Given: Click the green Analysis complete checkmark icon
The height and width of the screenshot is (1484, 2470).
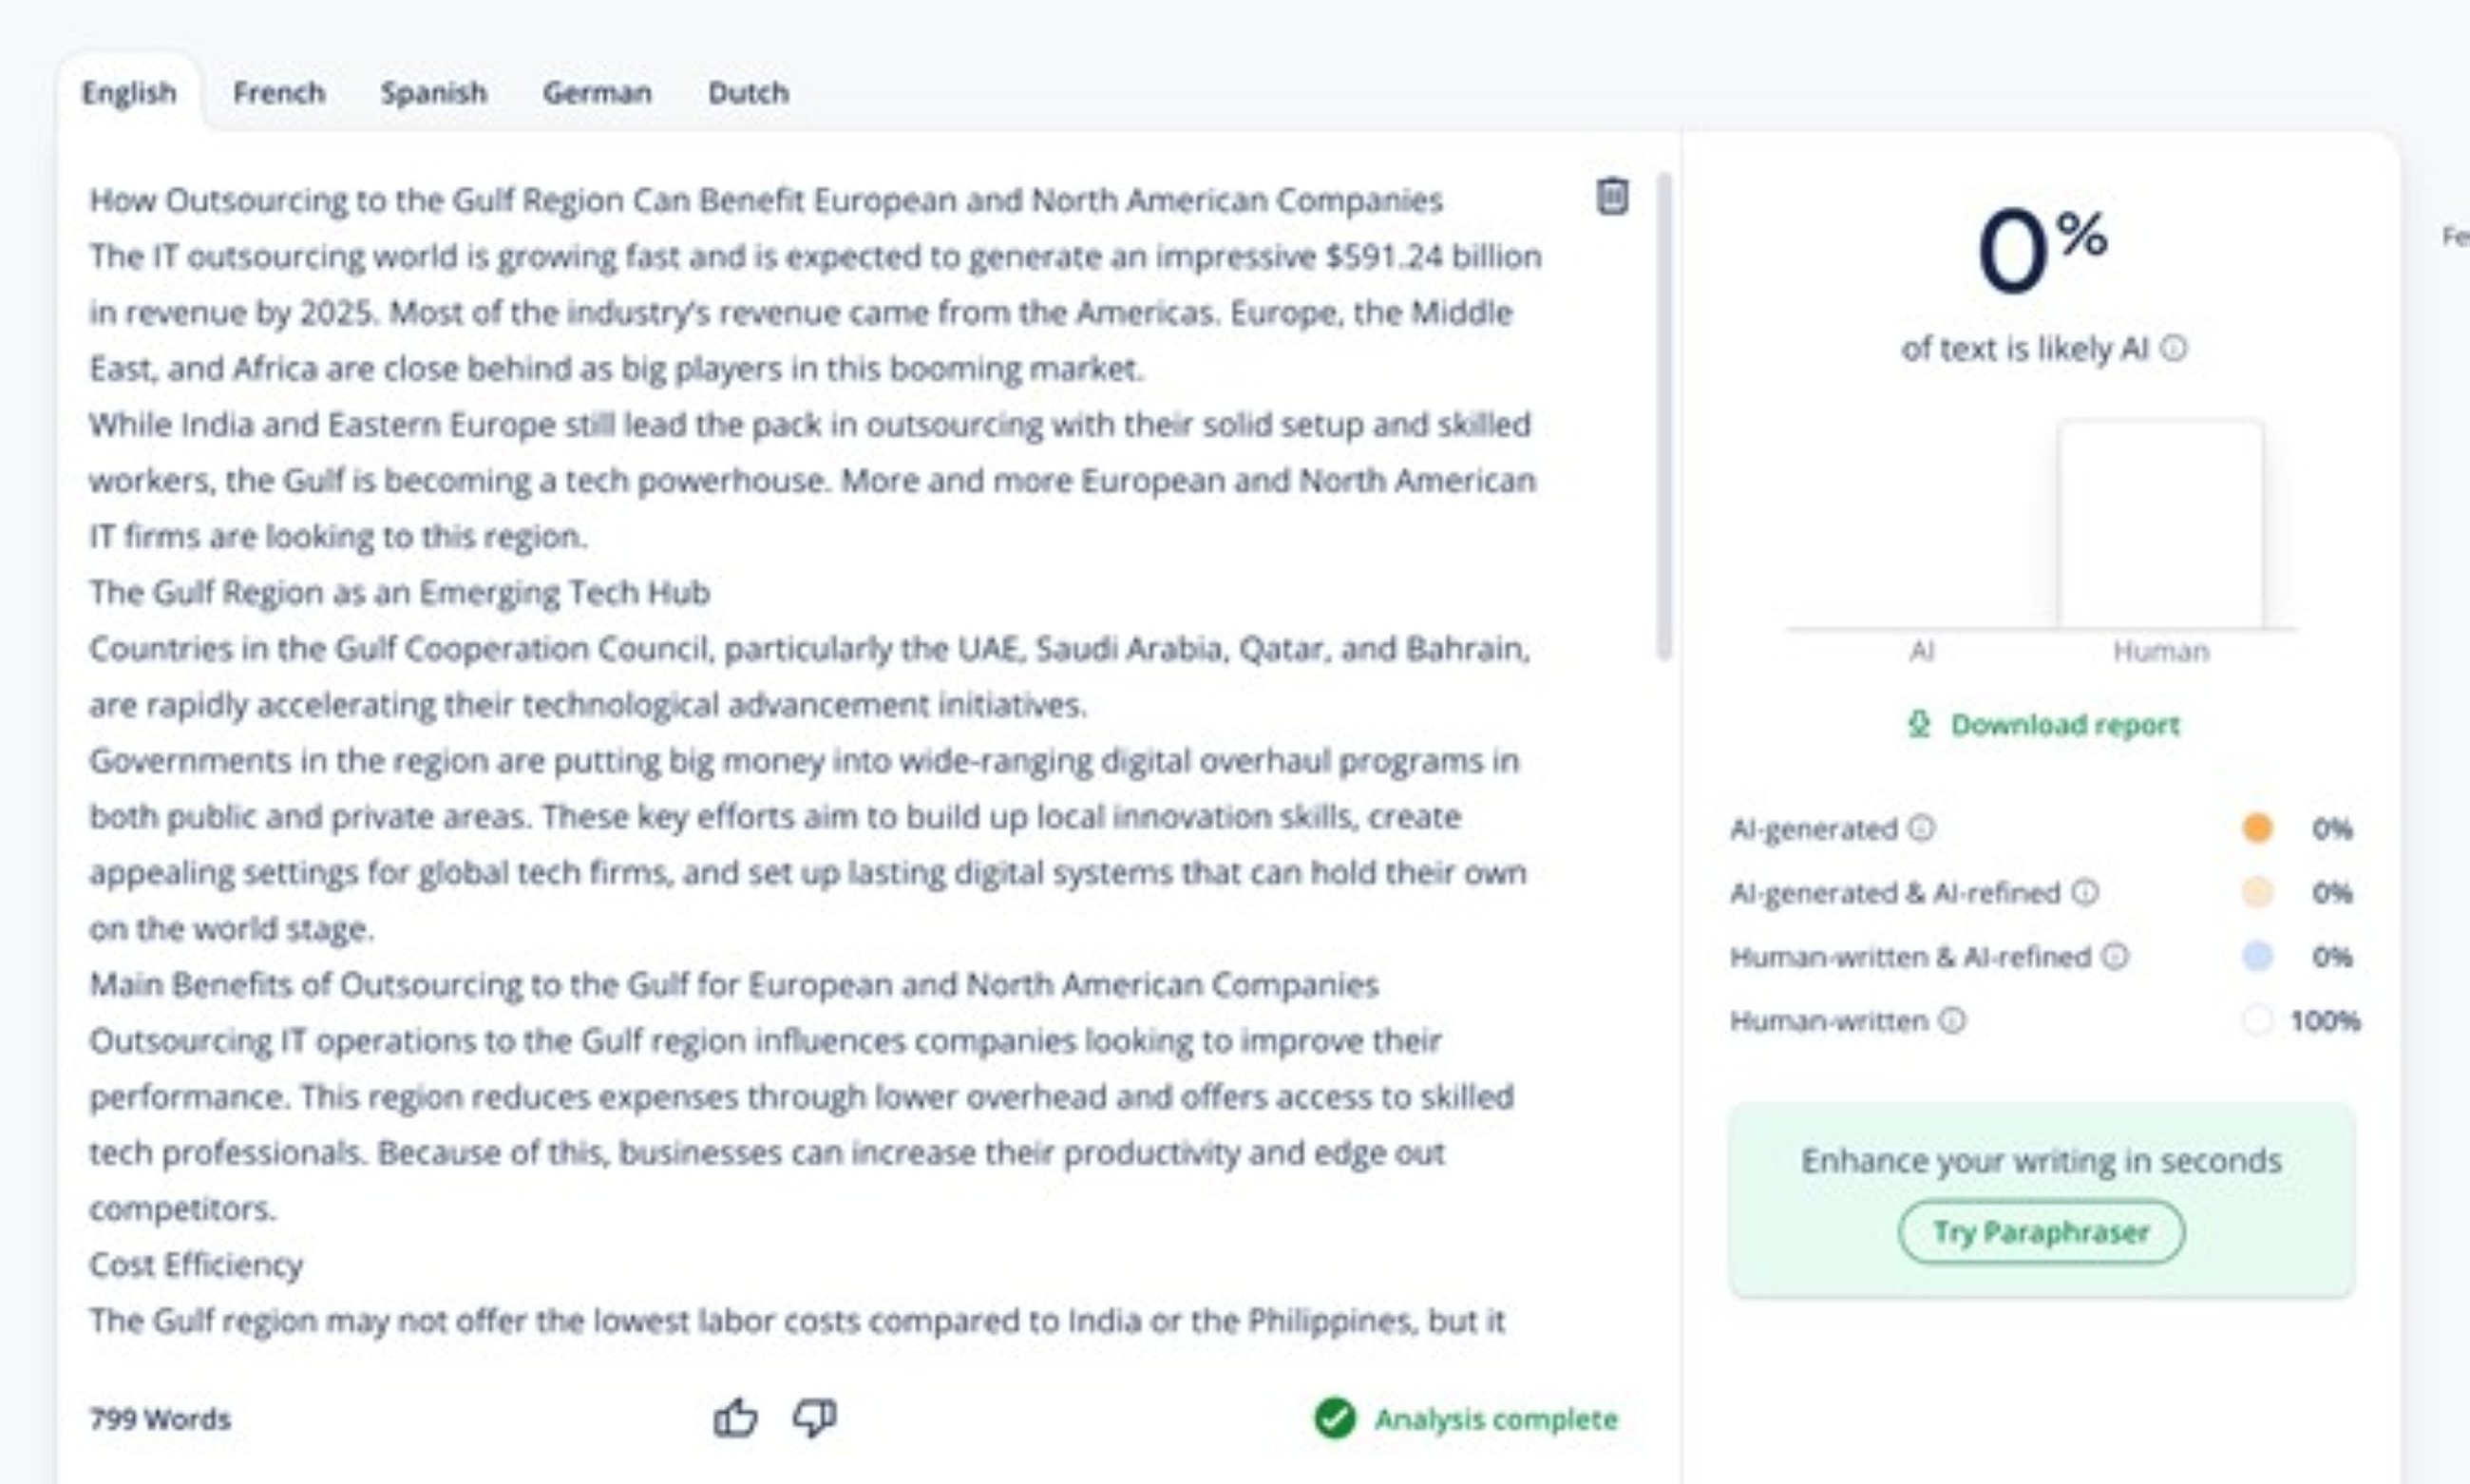Looking at the screenshot, I should [x=1335, y=1418].
